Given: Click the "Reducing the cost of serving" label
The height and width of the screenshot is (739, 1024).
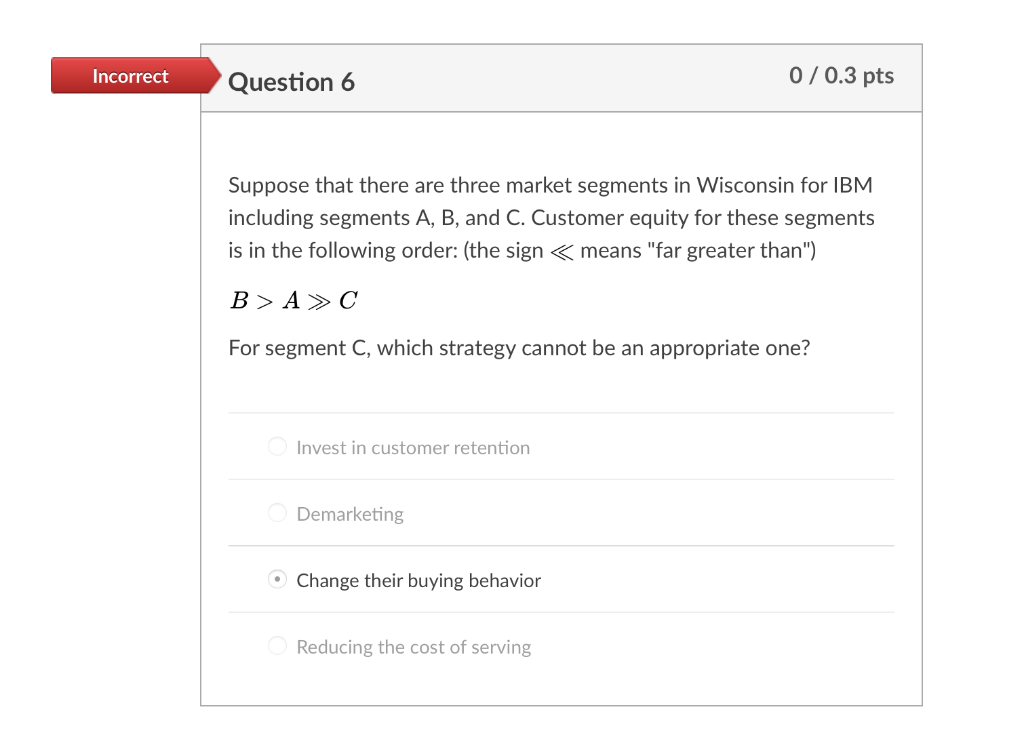Looking at the screenshot, I should pos(413,647).
